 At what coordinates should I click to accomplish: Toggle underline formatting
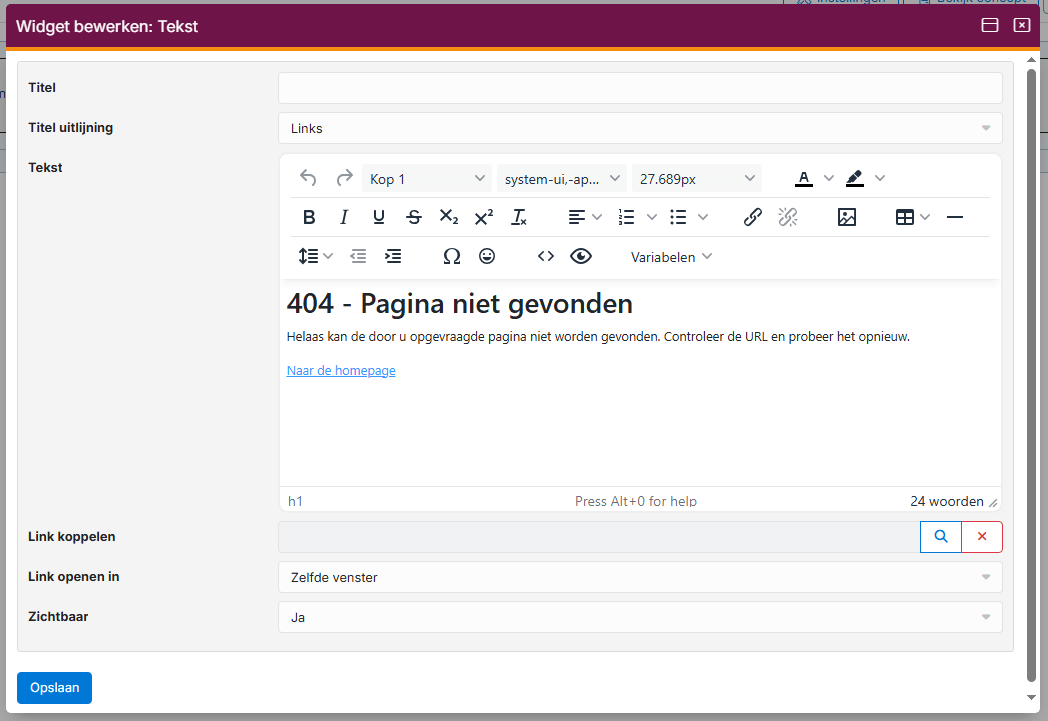[379, 217]
